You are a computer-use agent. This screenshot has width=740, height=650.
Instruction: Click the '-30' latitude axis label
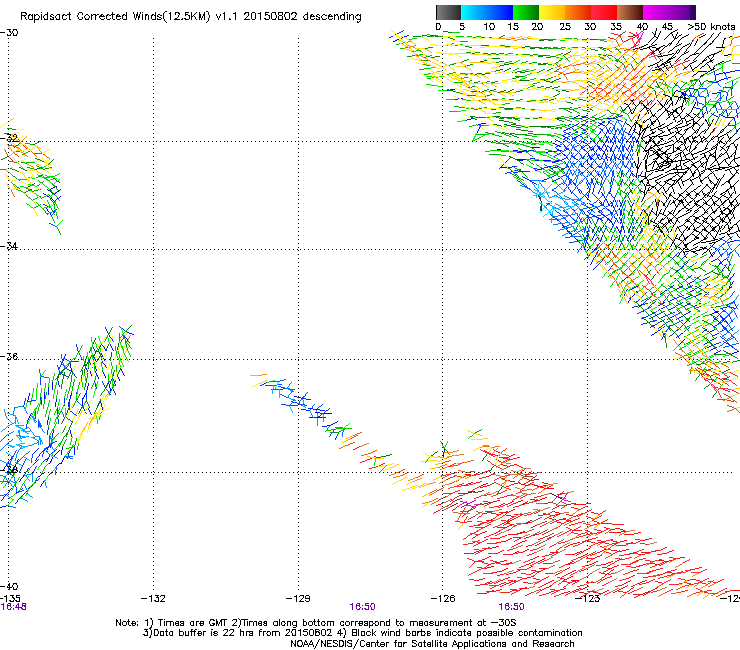point(9,33)
